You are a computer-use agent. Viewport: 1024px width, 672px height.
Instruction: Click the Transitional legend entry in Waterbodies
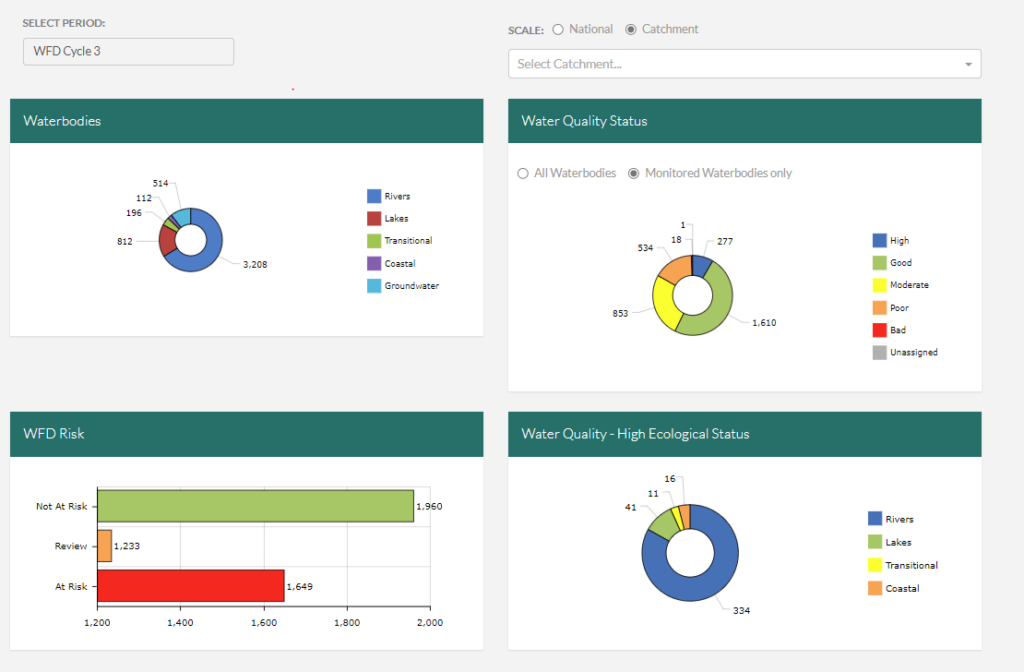pyautogui.click(x=408, y=241)
